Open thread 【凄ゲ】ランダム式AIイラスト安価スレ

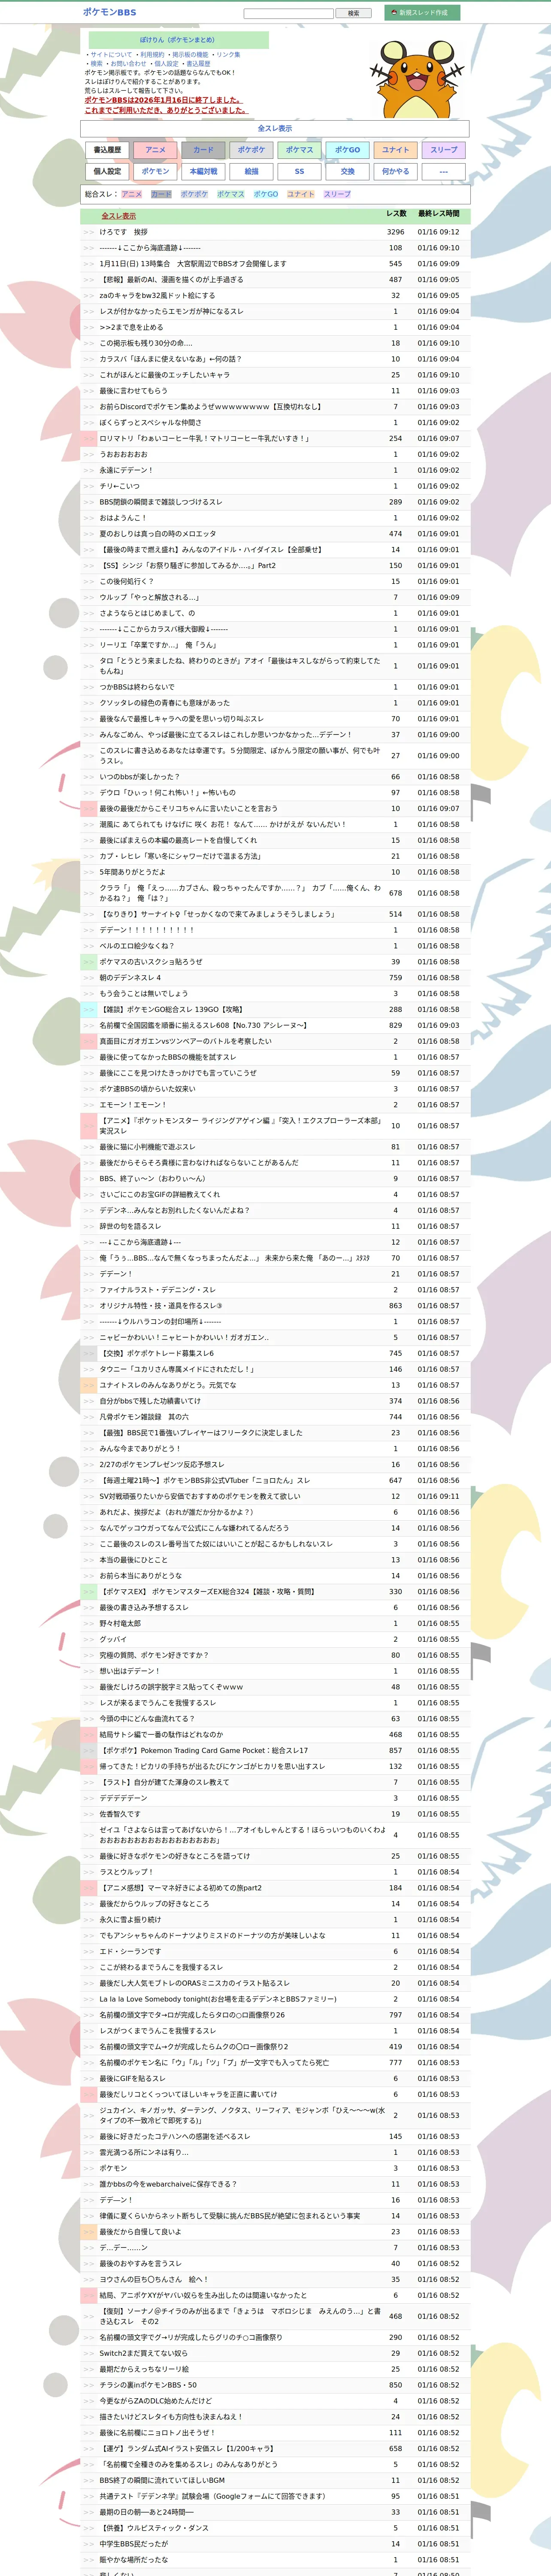[188, 2449]
